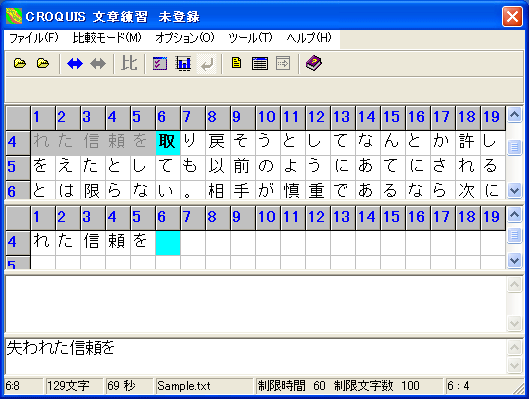
Task: Click the 許 cell in upper grid row 4
Action: point(468,143)
